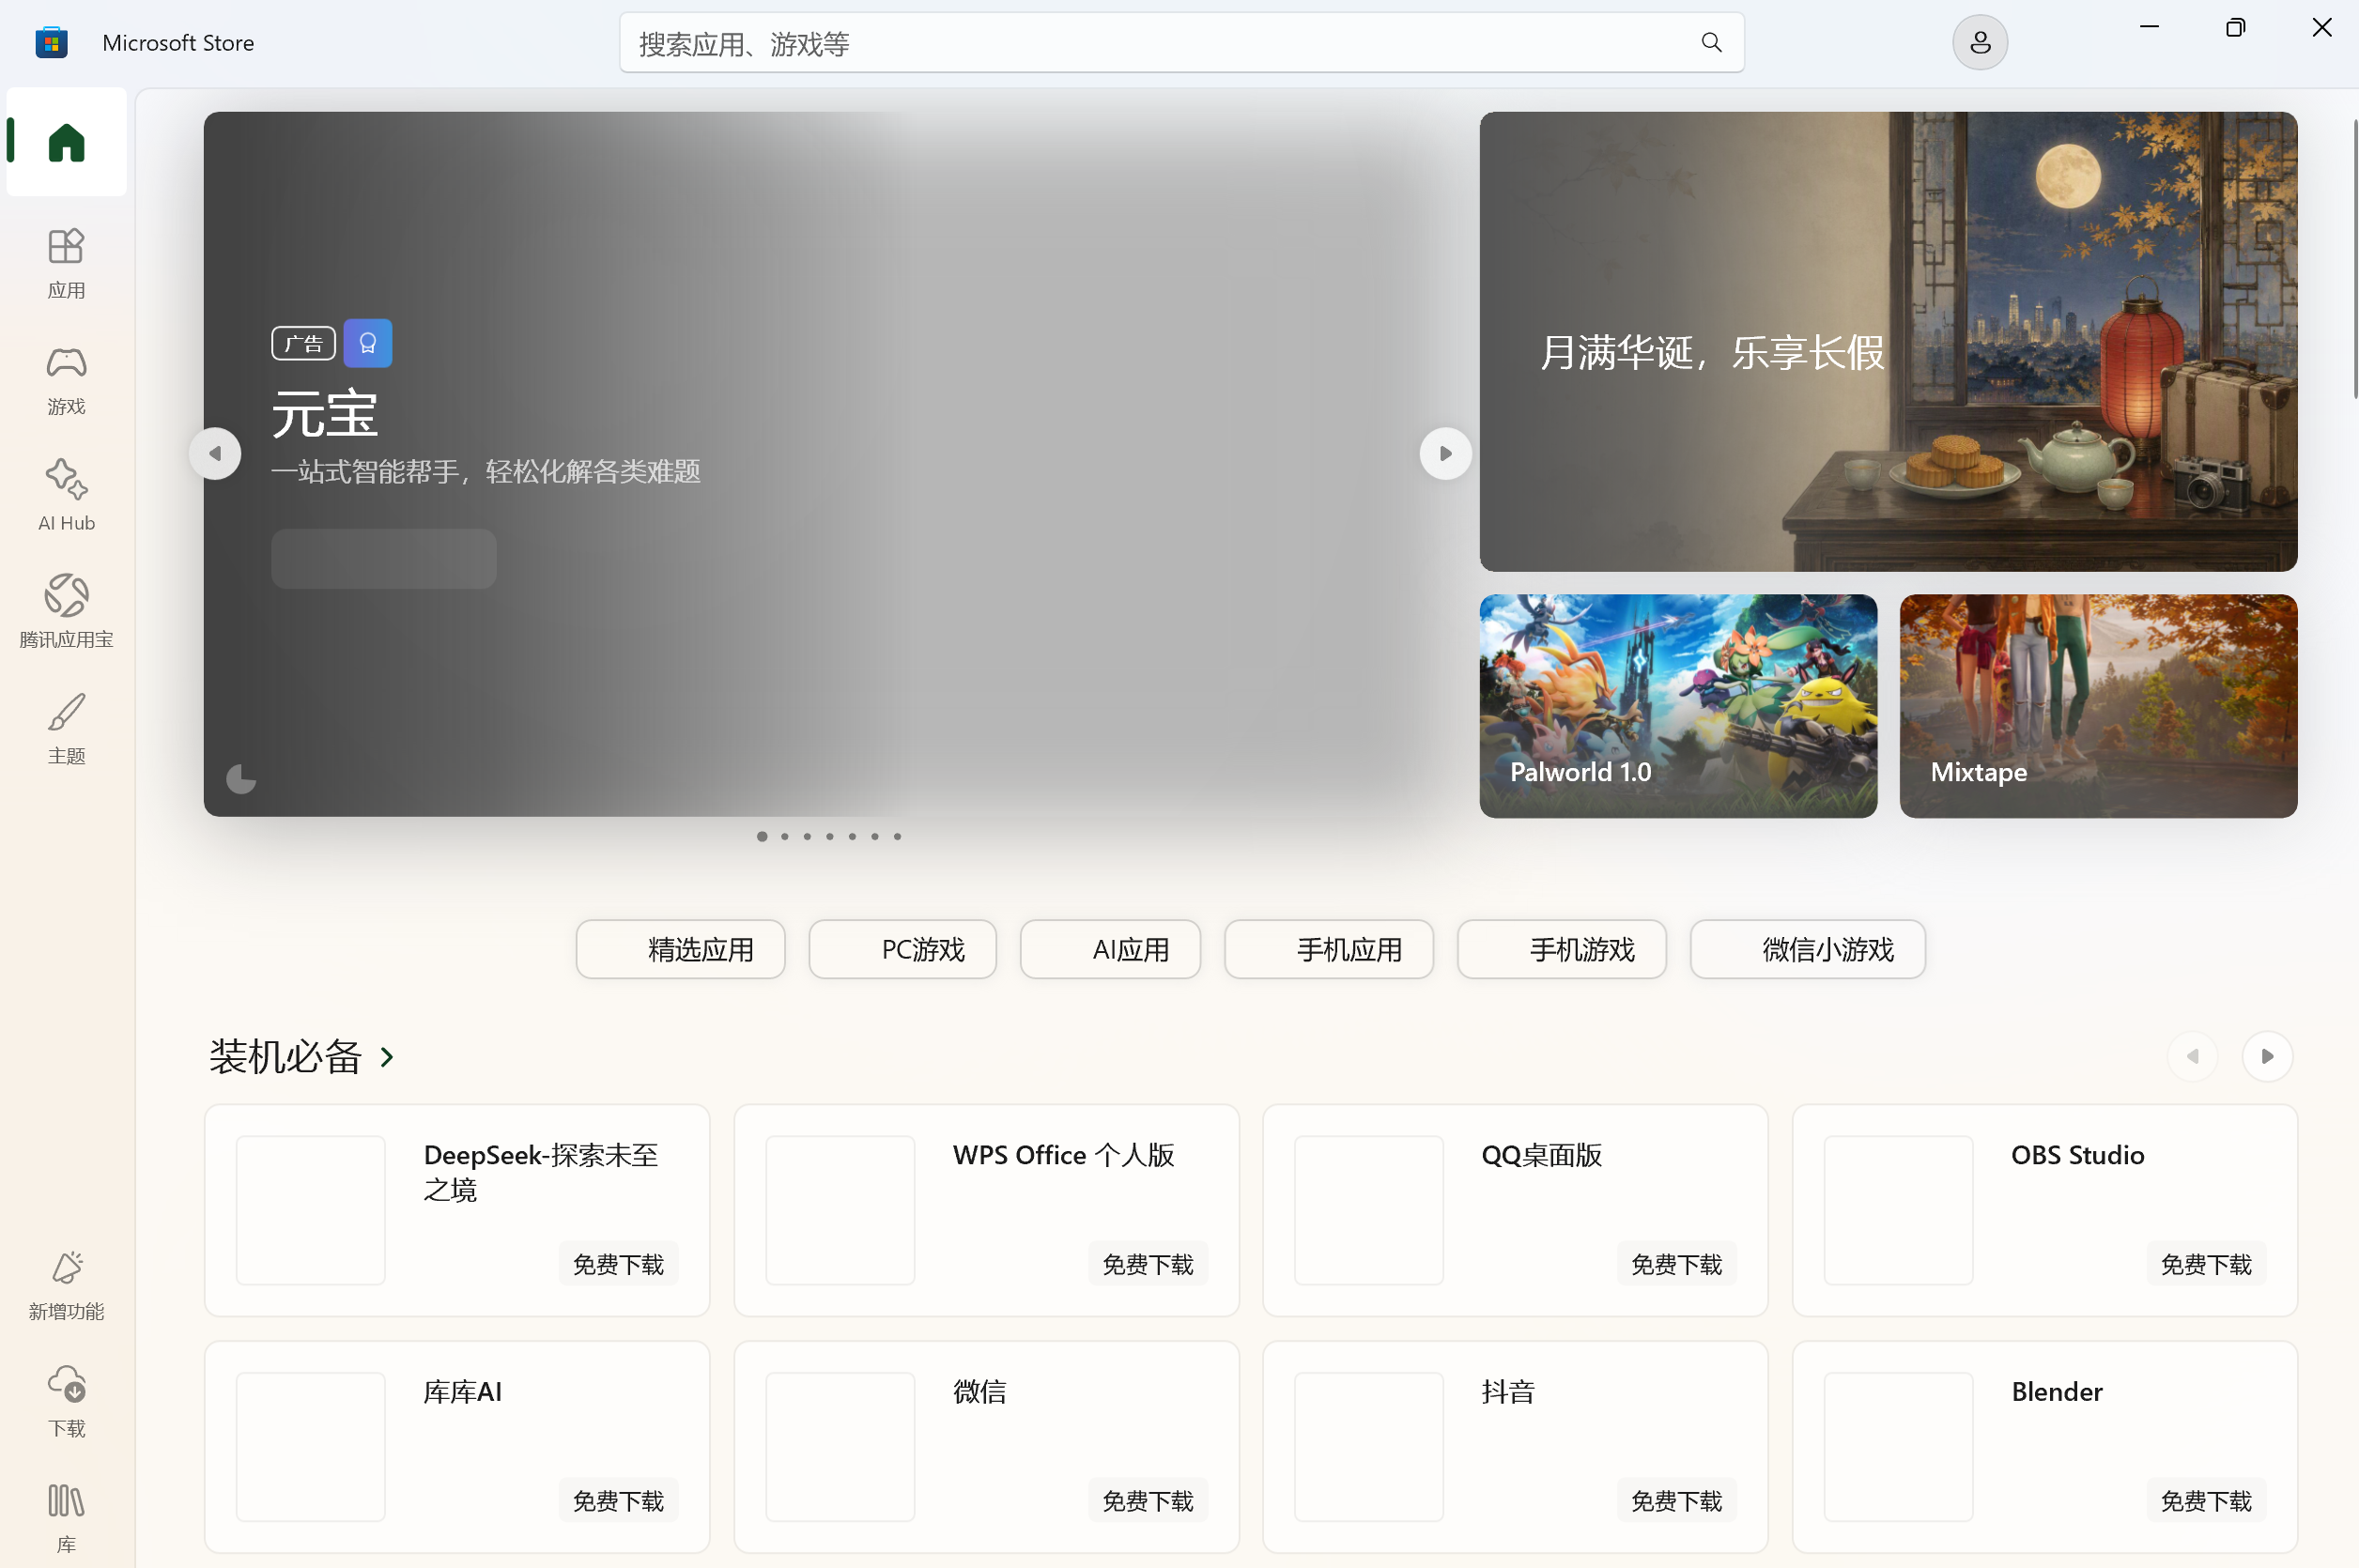Click 免费下载 for 微信

click(x=1148, y=1501)
